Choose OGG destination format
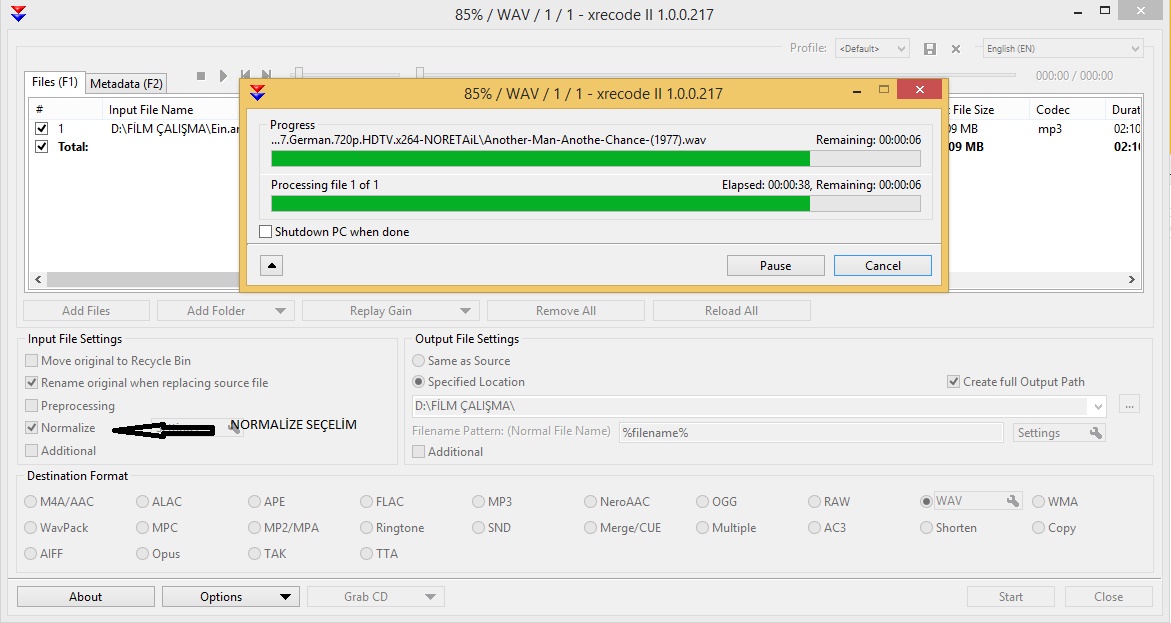1171x623 pixels. (x=703, y=502)
